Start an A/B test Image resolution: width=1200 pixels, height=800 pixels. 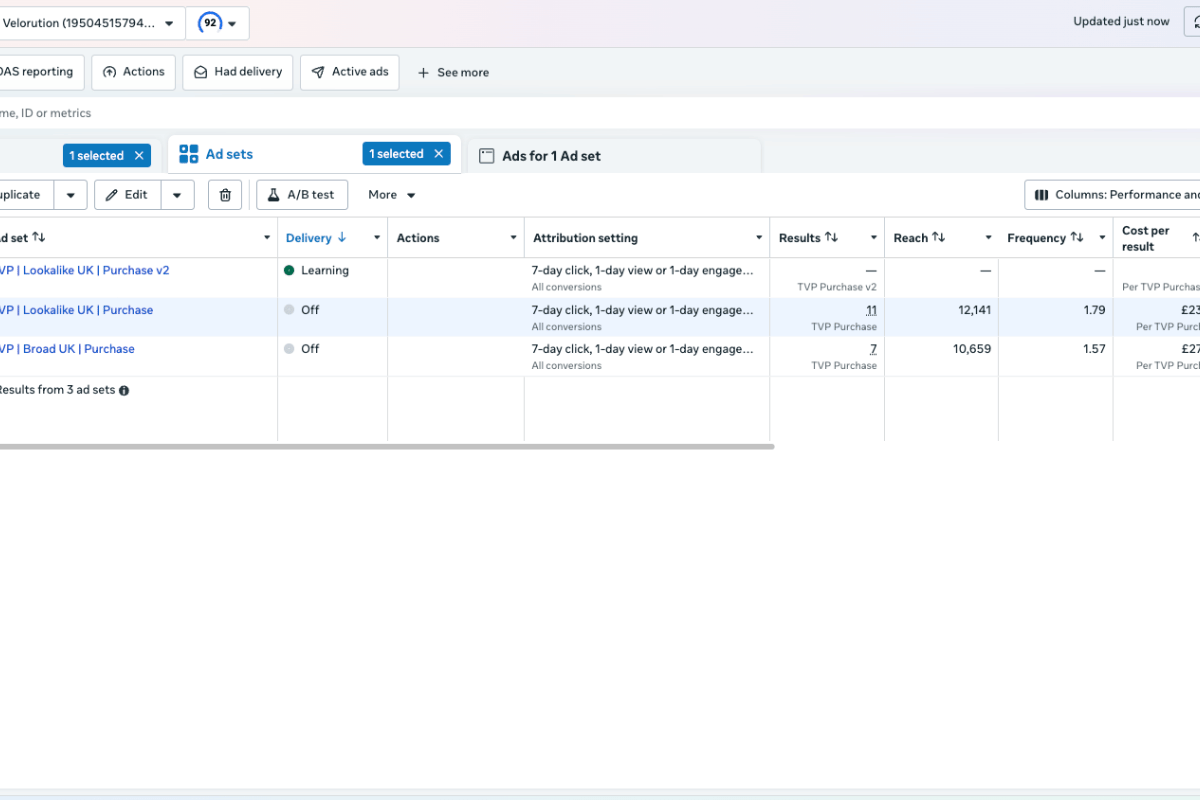[302, 195]
